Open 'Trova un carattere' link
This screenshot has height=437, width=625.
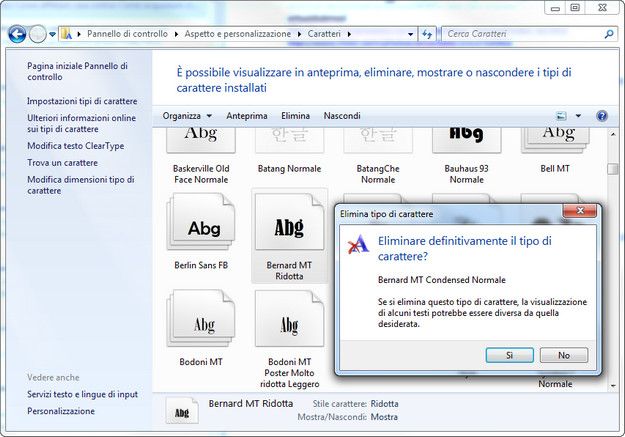(x=63, y=163)
